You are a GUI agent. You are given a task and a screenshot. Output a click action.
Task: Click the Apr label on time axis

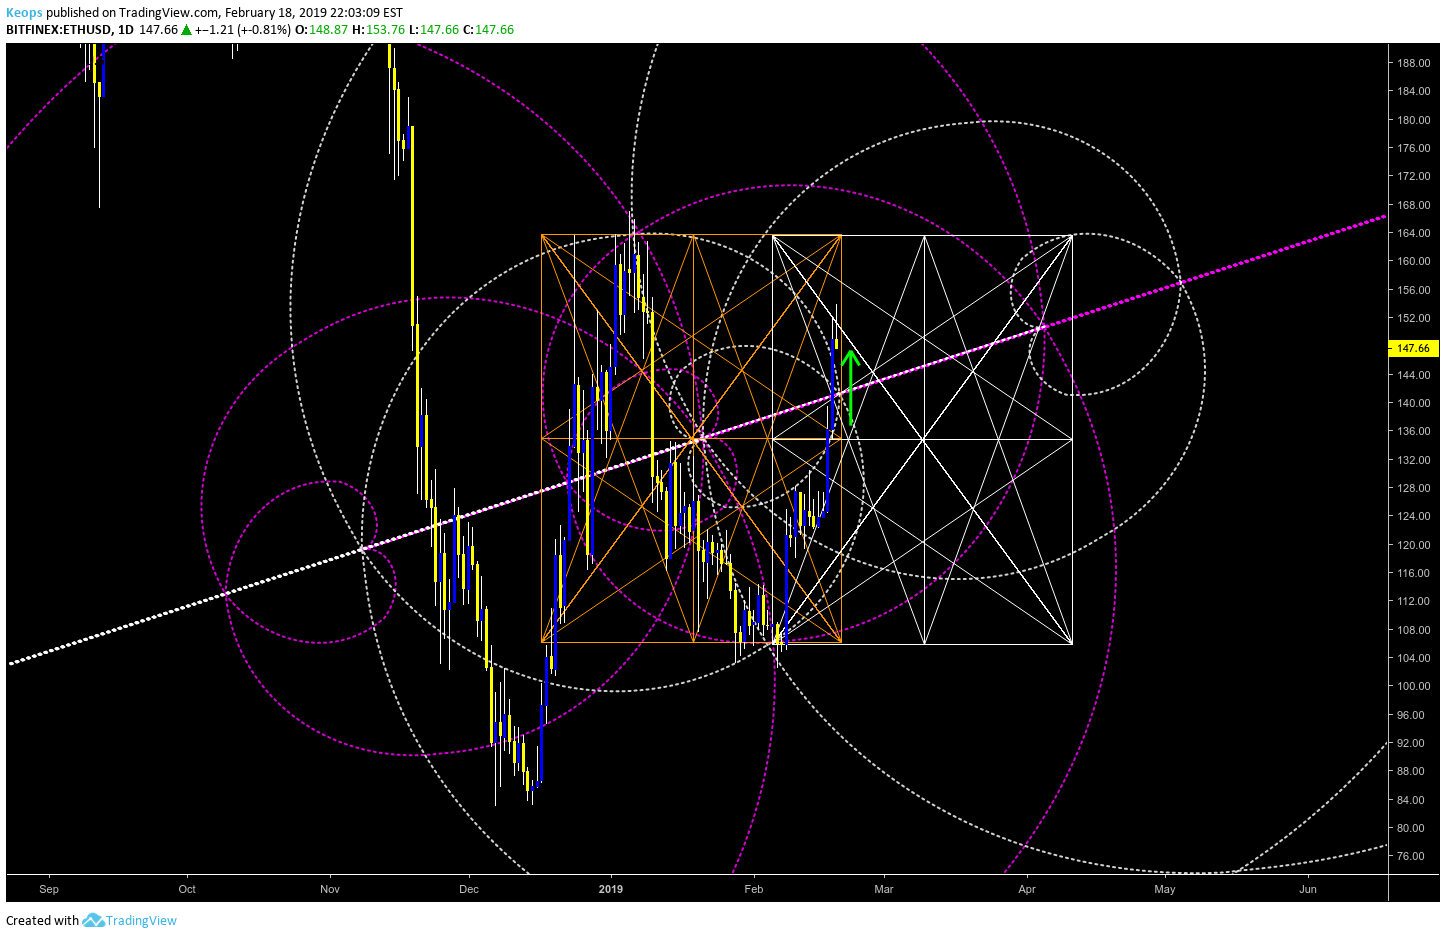pyautogui.click(x=1027, y=889)
